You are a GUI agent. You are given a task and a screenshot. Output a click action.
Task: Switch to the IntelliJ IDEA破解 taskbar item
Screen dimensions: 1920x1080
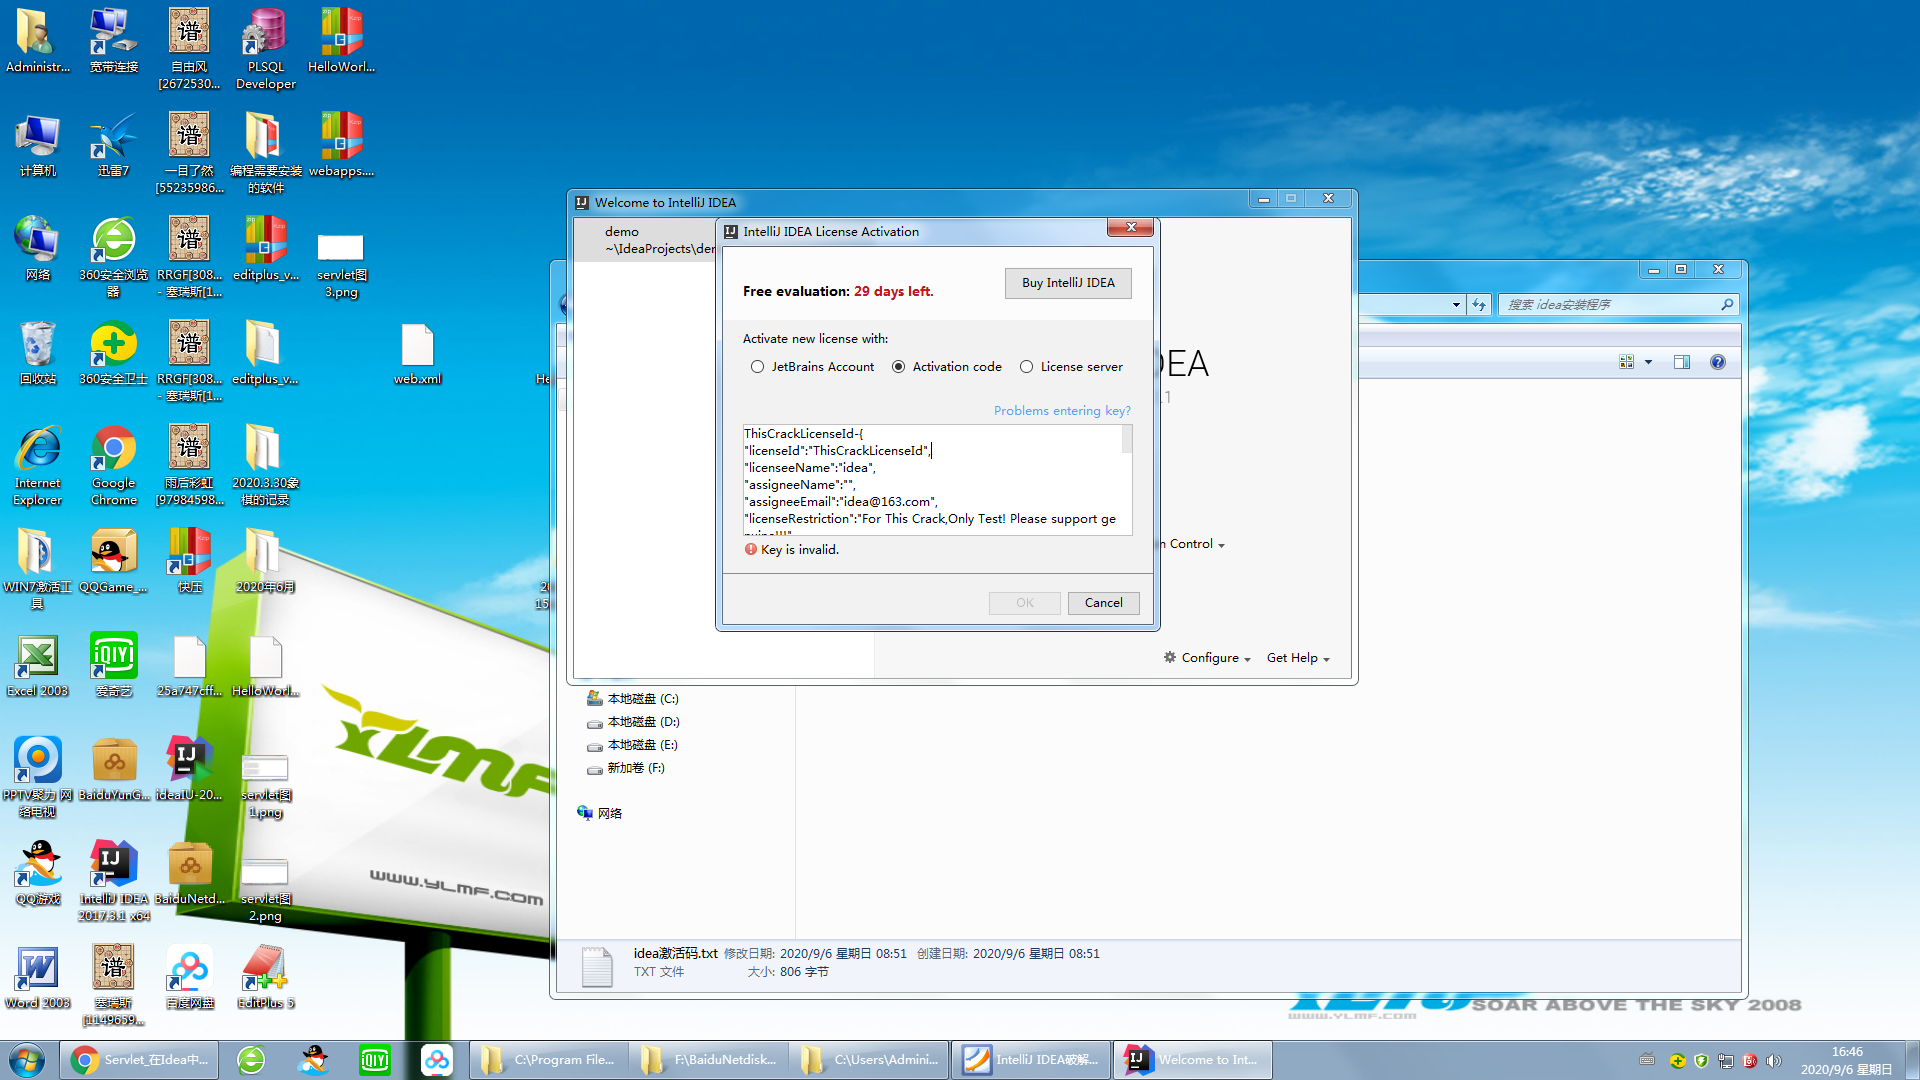coord(1031,1060)
